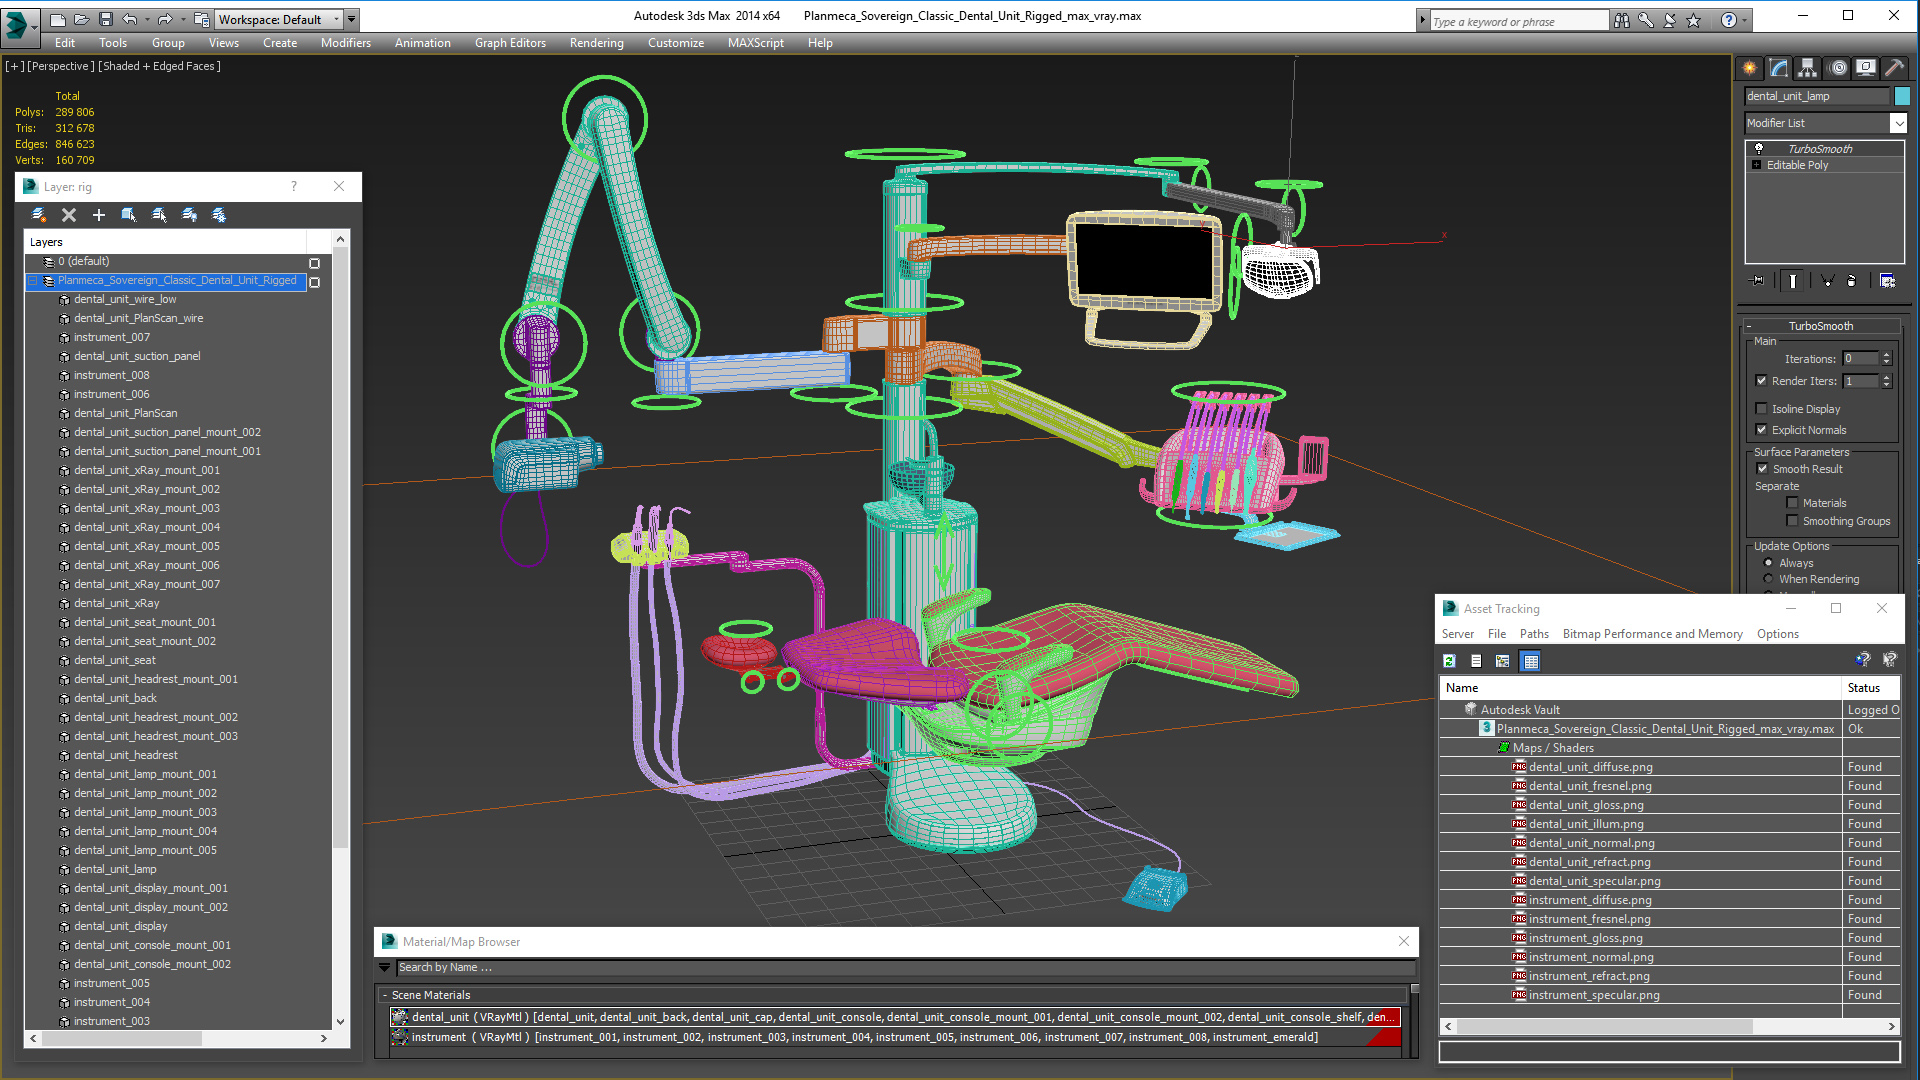Viewport: 1920px width, 1080px height.
Task: Create a new scene from the quick toolbar
Action: [x=58, y=19]
